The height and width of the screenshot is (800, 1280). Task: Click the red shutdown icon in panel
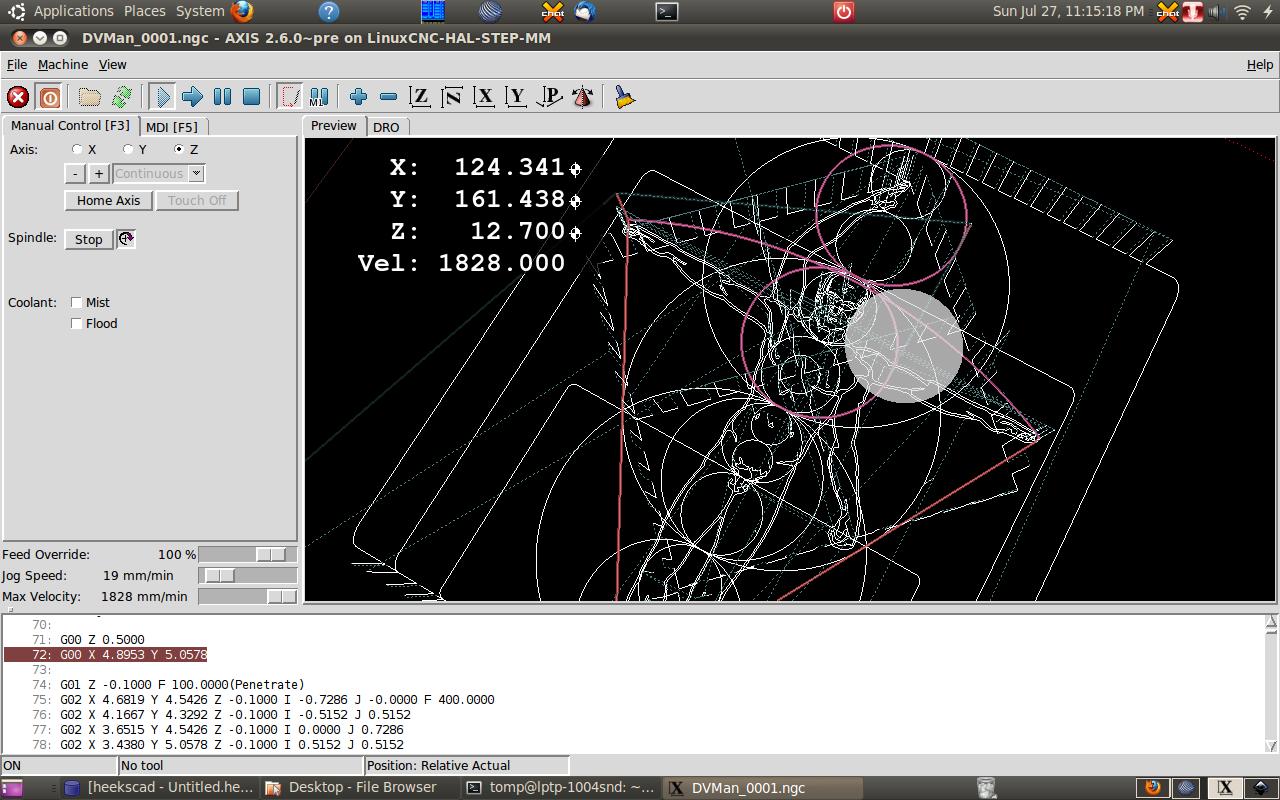(844, 12)
